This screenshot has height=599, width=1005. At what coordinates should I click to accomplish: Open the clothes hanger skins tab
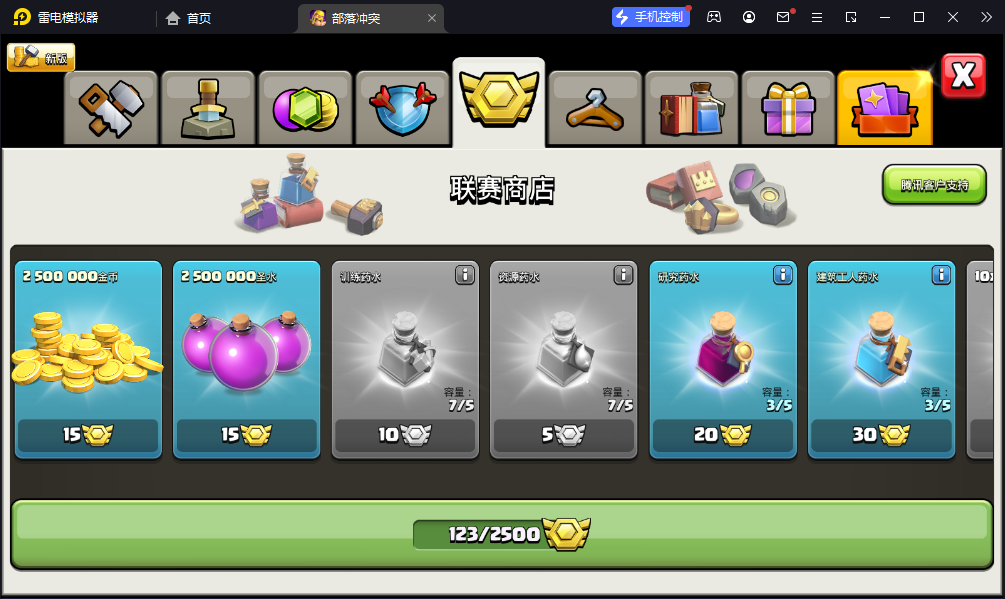click(595, 108)
